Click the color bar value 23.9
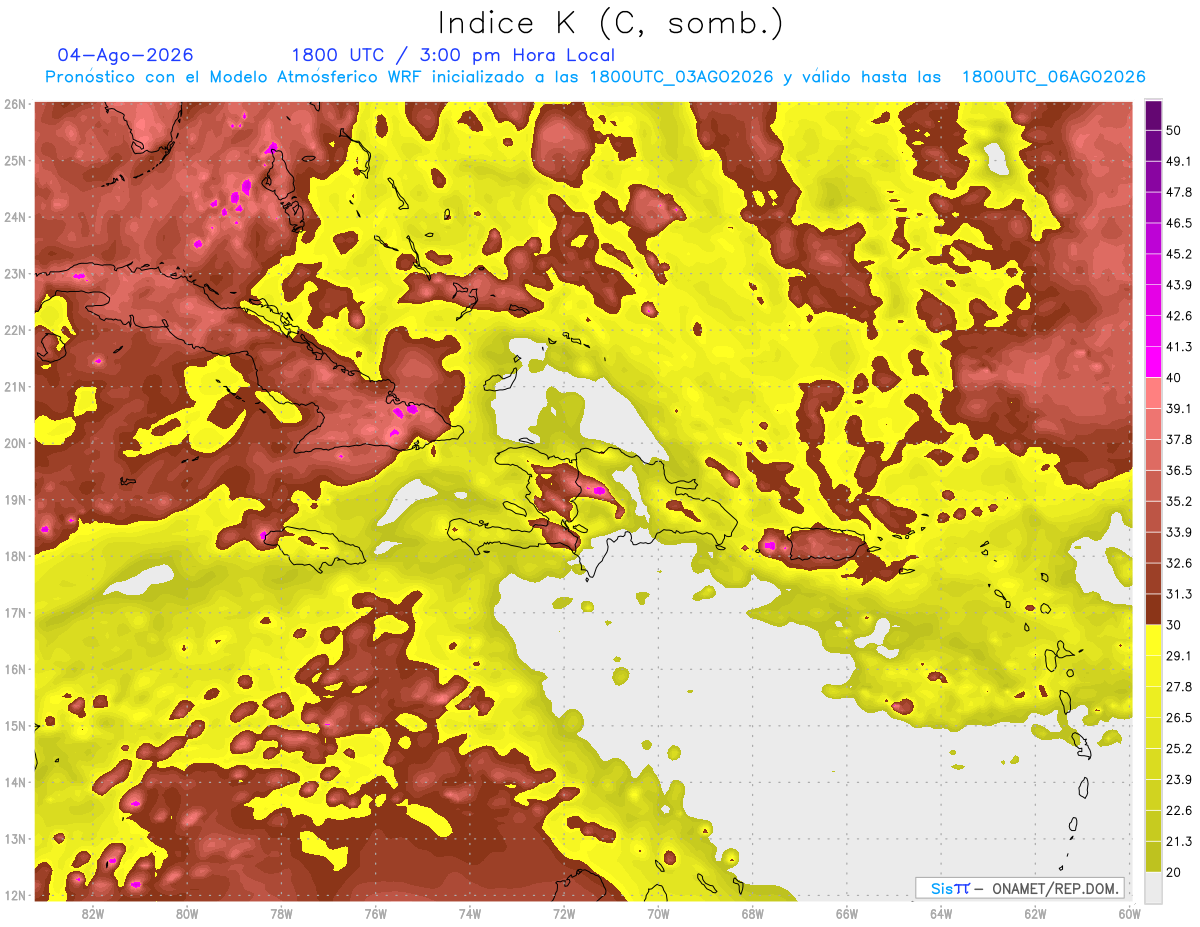The image size is (1200, 927). pos(1179,780)
